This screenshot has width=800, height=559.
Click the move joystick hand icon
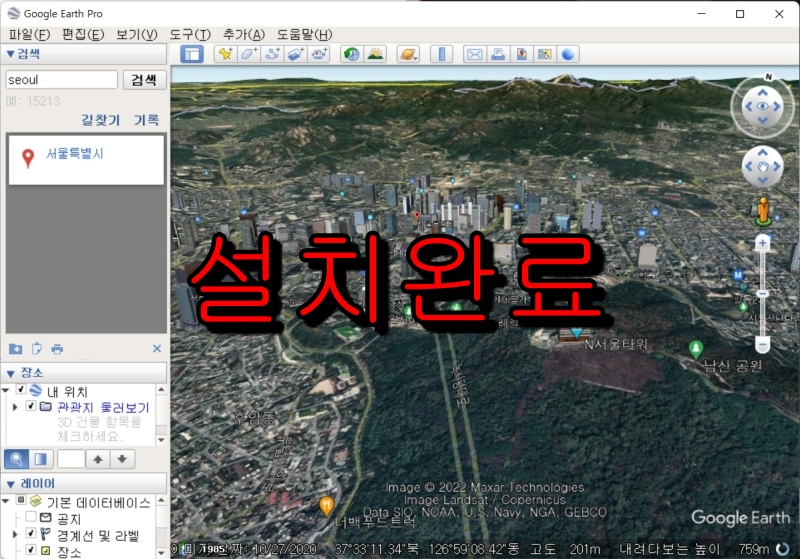(762, 166)
